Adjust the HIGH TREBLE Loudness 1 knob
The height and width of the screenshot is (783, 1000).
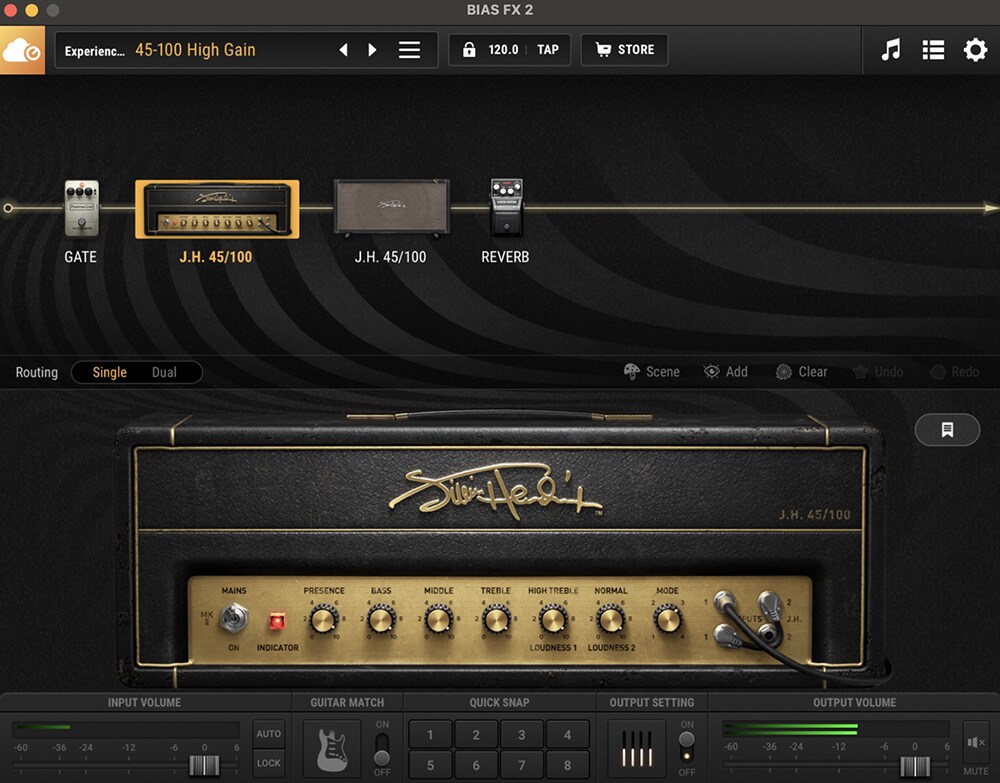click(x=553, y=619)
